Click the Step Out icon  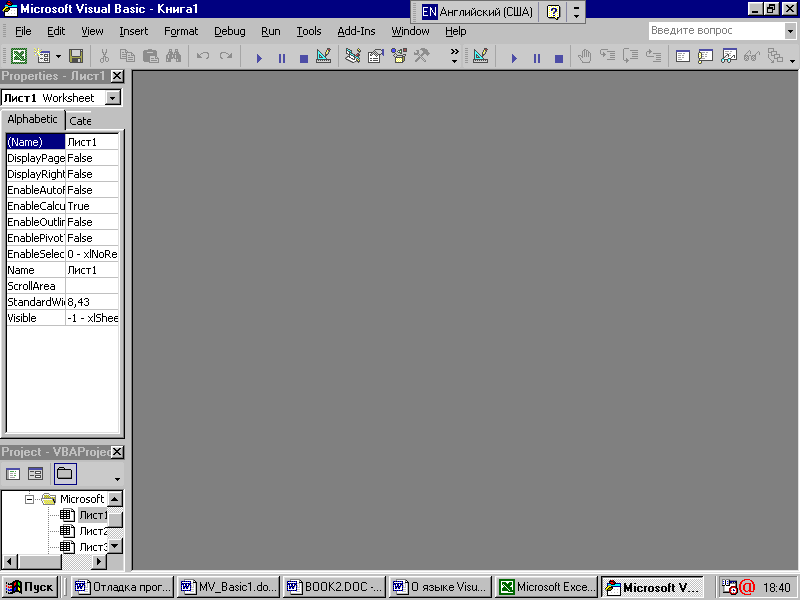tap(654, 55)
